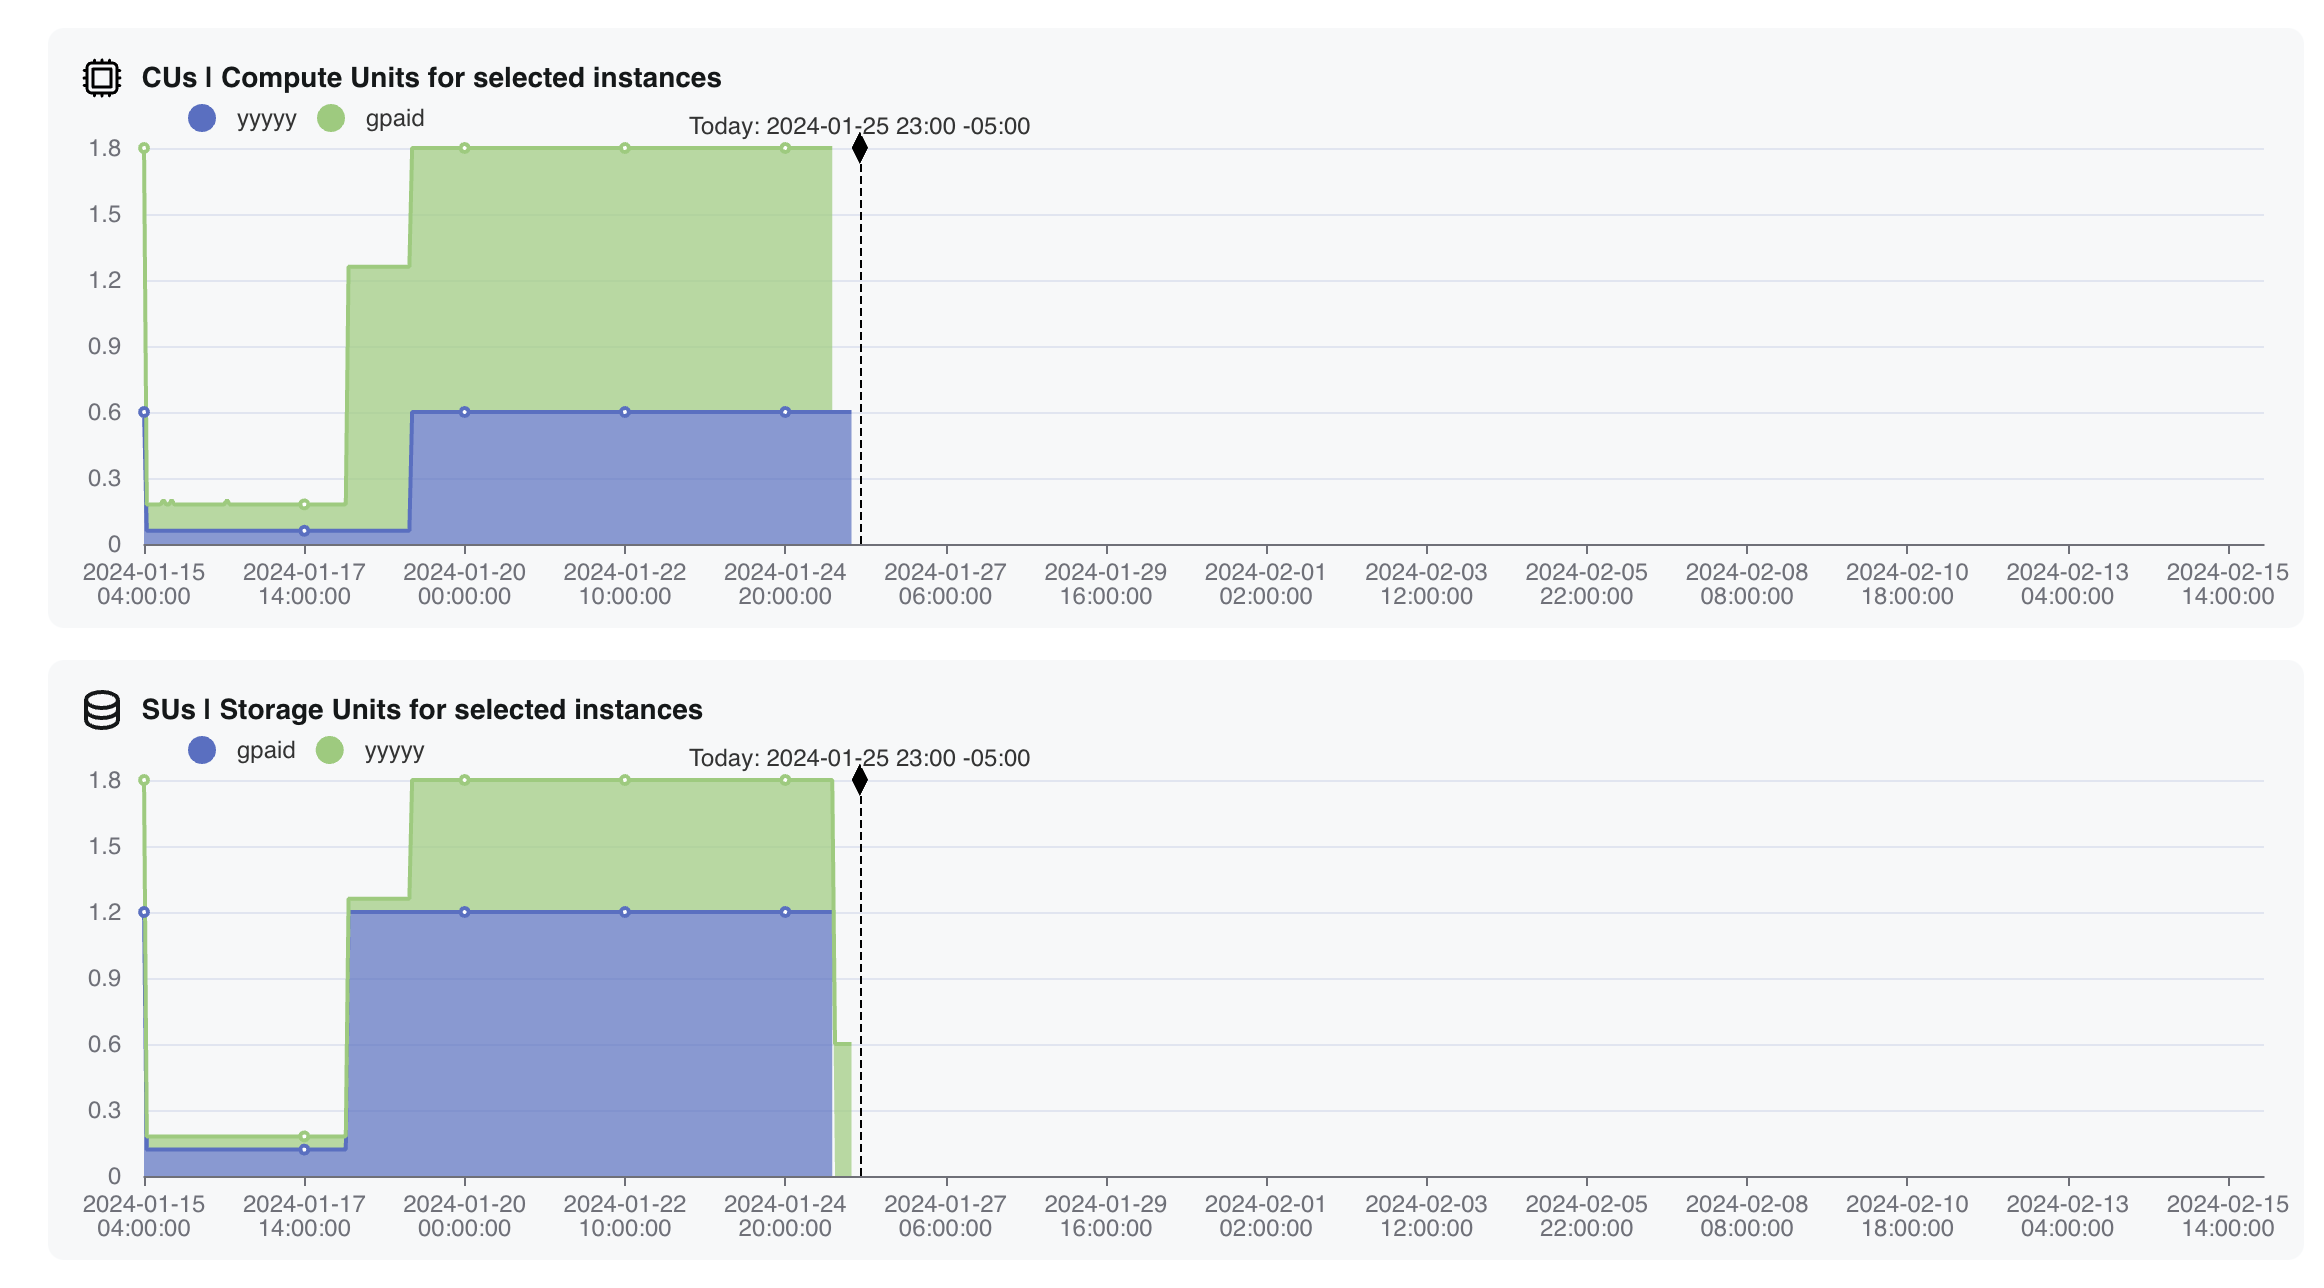Click the diamond marker on the Storage Units today line
This screenshot has height=1288, width=2324.
point(858,779)
